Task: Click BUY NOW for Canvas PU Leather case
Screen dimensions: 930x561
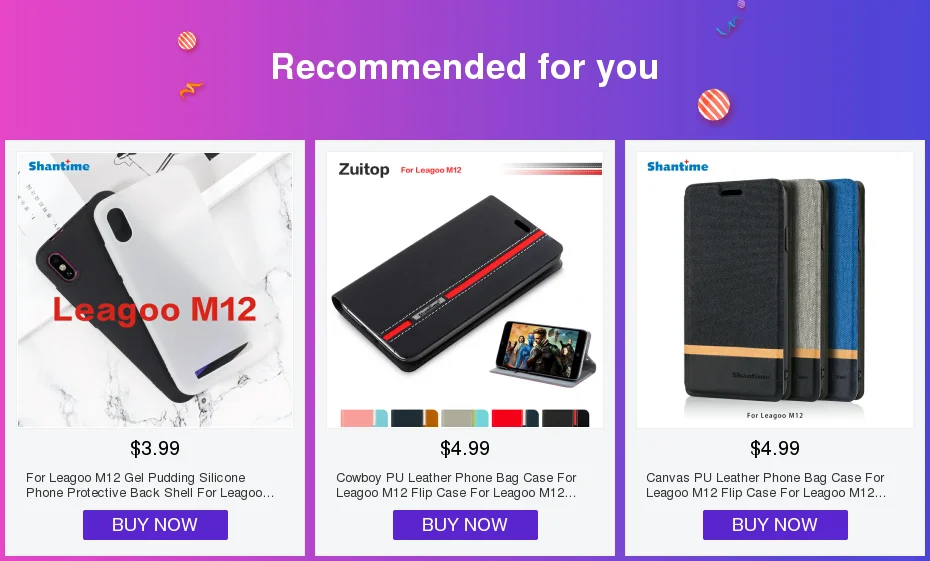Action: pyautogui.click(x=775, y=525)
